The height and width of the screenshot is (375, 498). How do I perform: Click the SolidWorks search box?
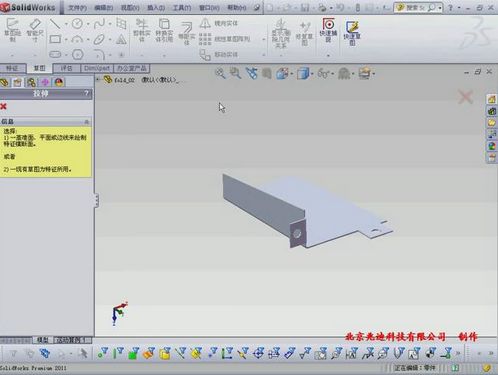click(x=418, y=8)
